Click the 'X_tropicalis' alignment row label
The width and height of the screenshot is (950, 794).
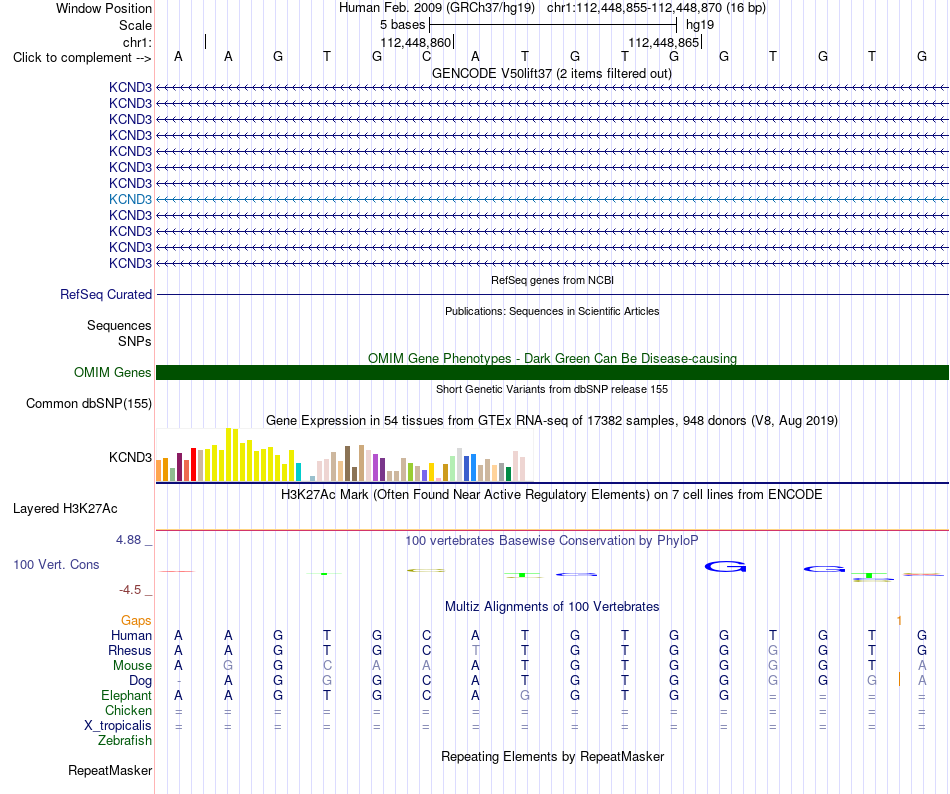[x=118, y=726]
